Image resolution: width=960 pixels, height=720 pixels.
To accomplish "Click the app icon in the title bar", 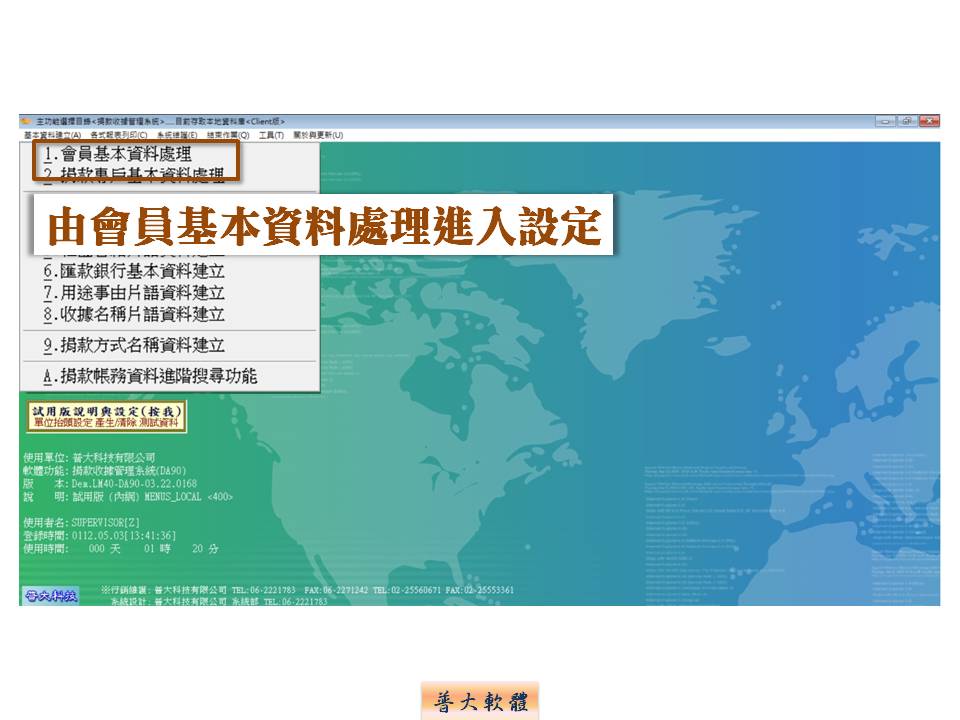I will 27,121.
